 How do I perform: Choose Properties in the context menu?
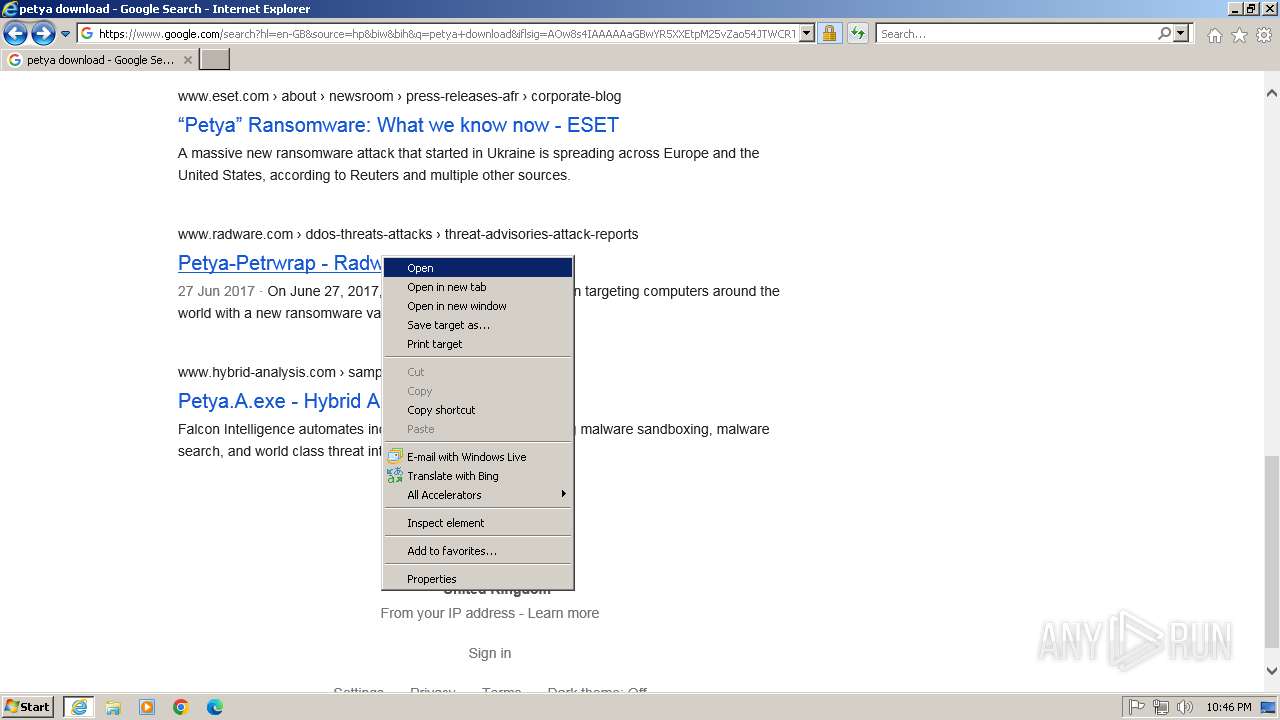(x=478, y=579)
